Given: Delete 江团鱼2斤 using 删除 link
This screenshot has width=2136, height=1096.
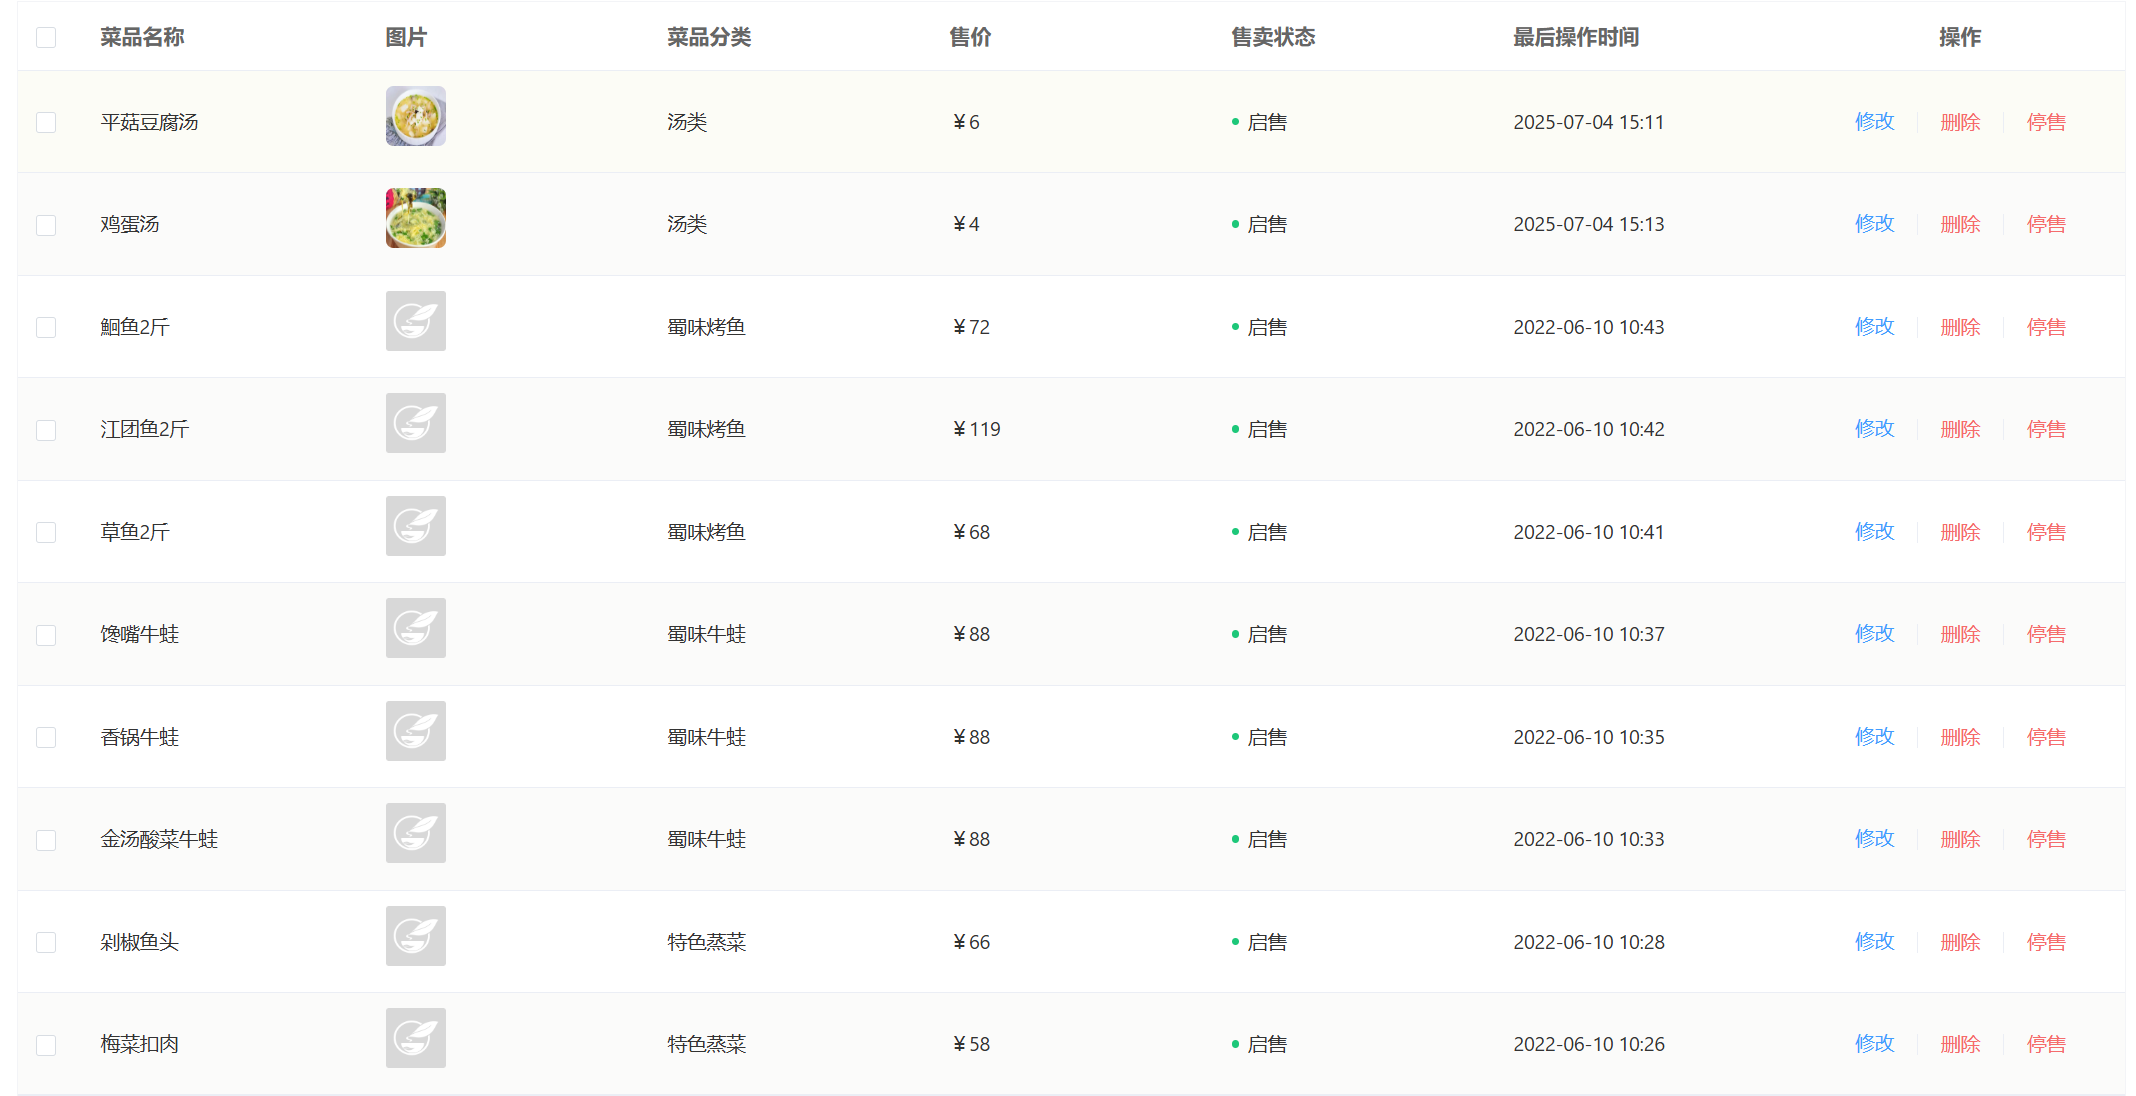Looking at the screenshot, I should coord(1960,429).
